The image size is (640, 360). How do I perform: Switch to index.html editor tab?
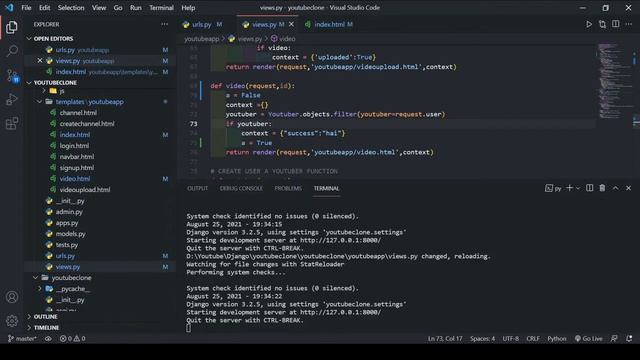click(329, 24)
